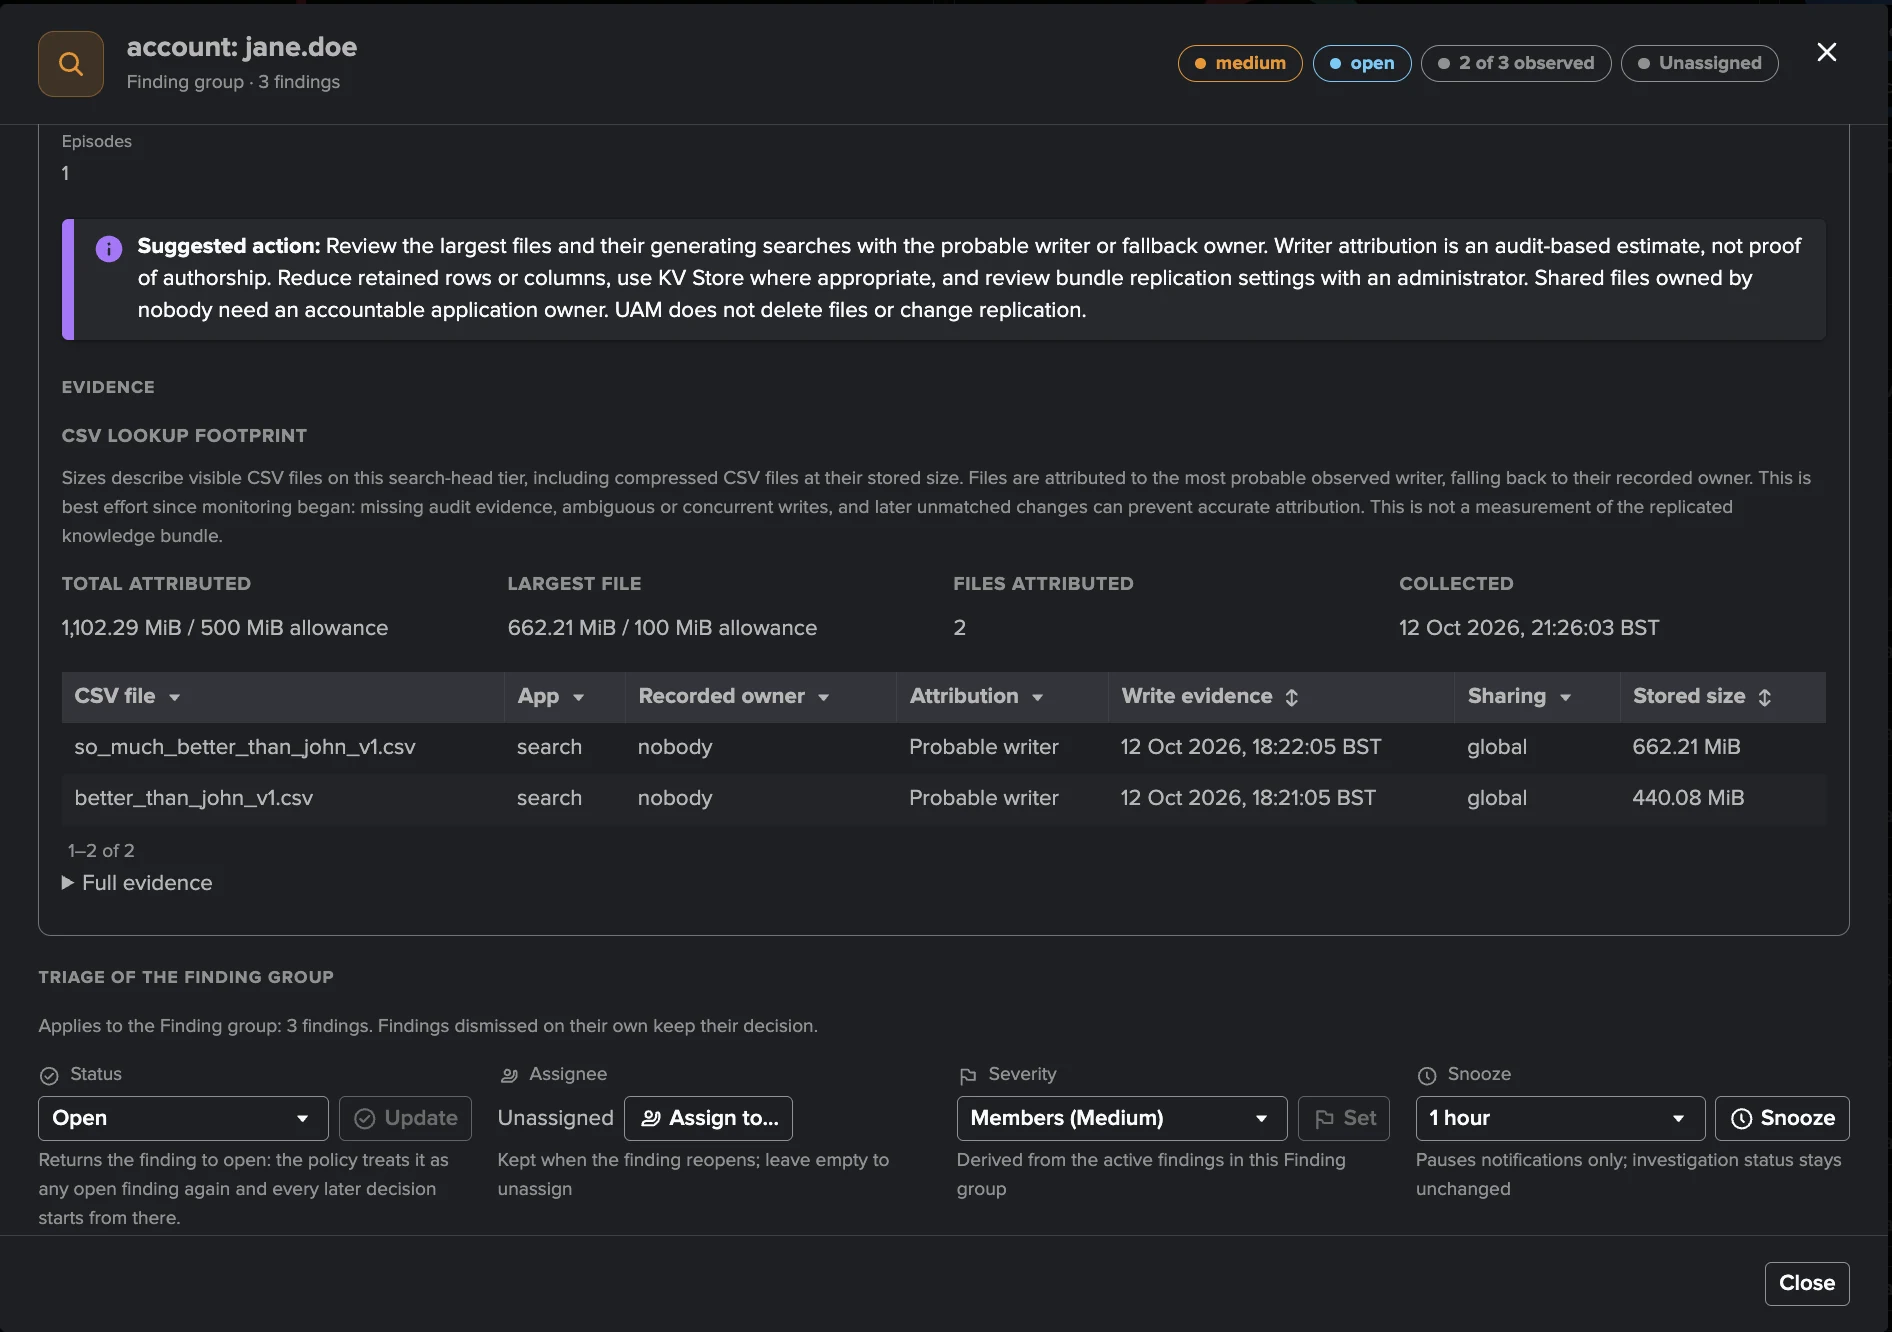This screenshot has height=1332, width=1892.
Task: Click the collected time 21:26:03 BST value
Action: point(1529,628)
